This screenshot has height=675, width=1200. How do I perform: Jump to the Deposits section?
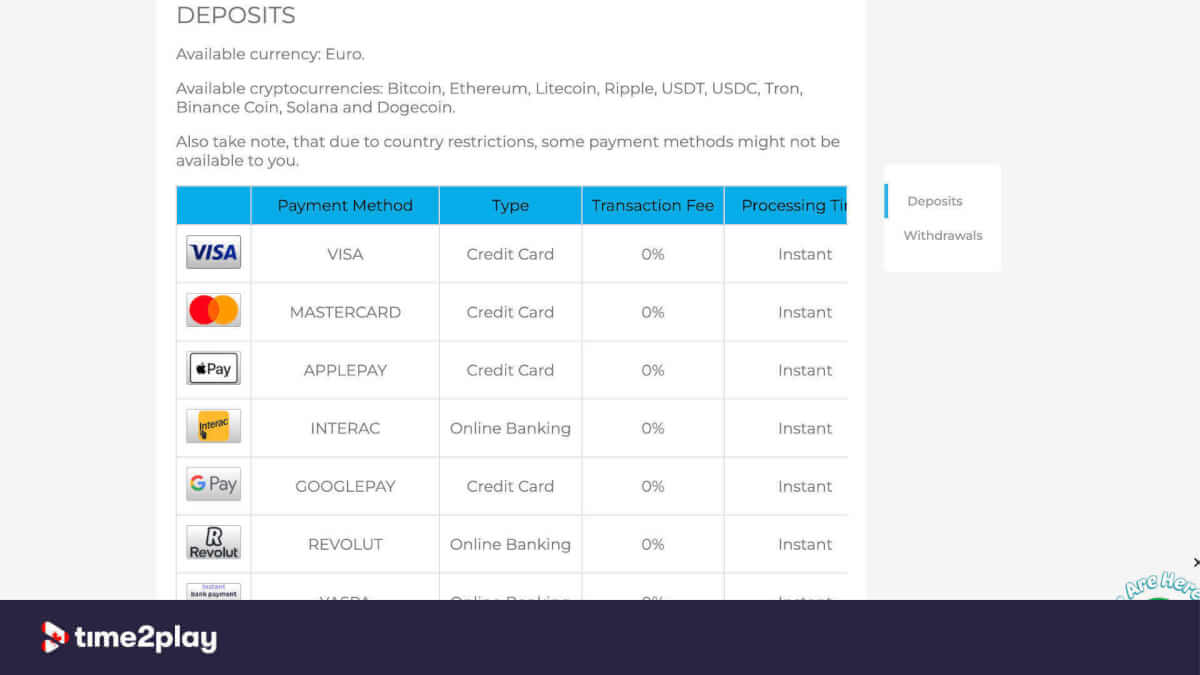pyautogui.click(x=934, y=201)
